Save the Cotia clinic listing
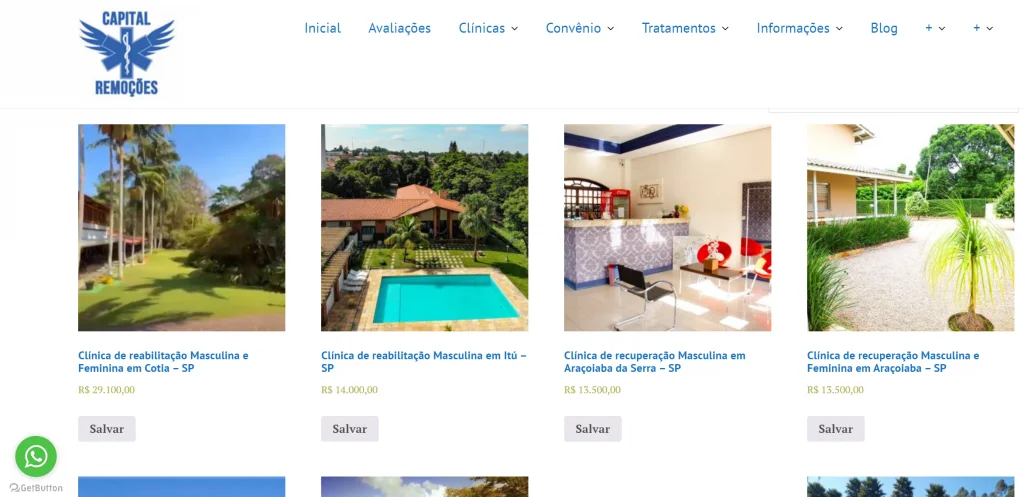Viewport: 1024px width, 497px height. click(107, 429)
